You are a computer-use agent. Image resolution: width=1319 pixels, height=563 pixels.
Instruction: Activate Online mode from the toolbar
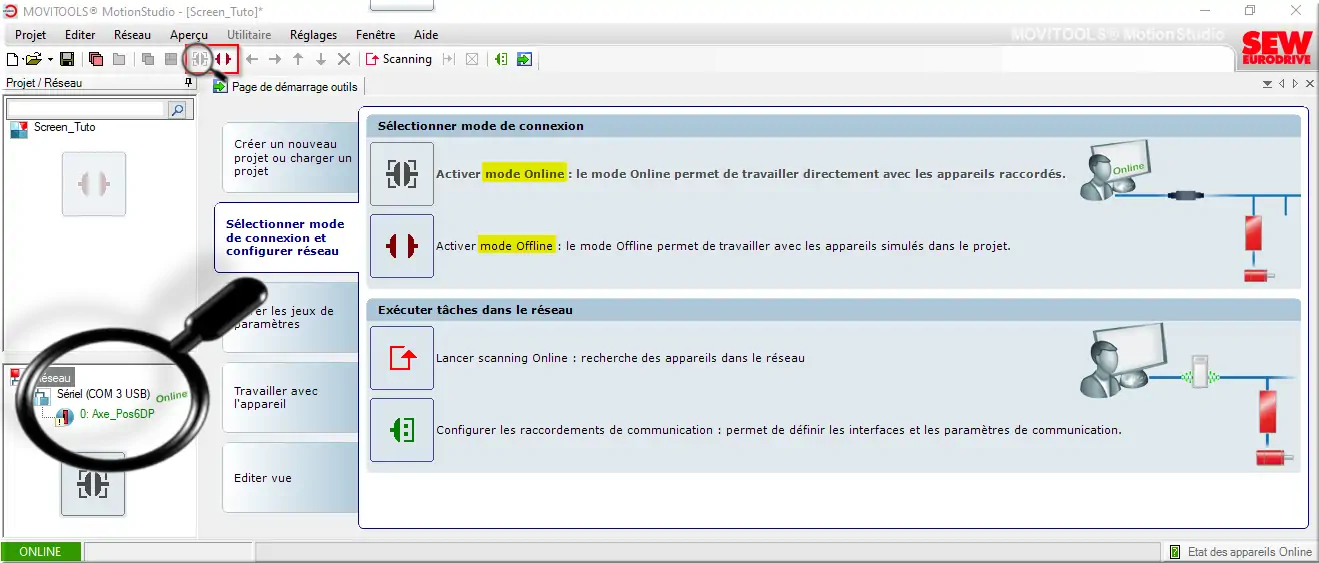tap(201, 59)
